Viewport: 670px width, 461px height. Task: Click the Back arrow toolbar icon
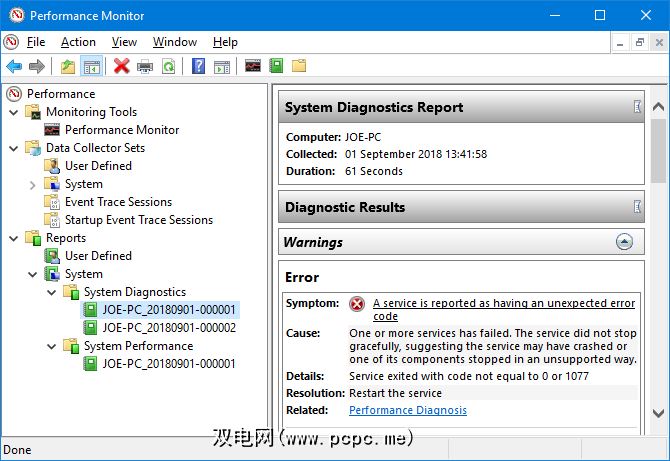click(14, 66)
